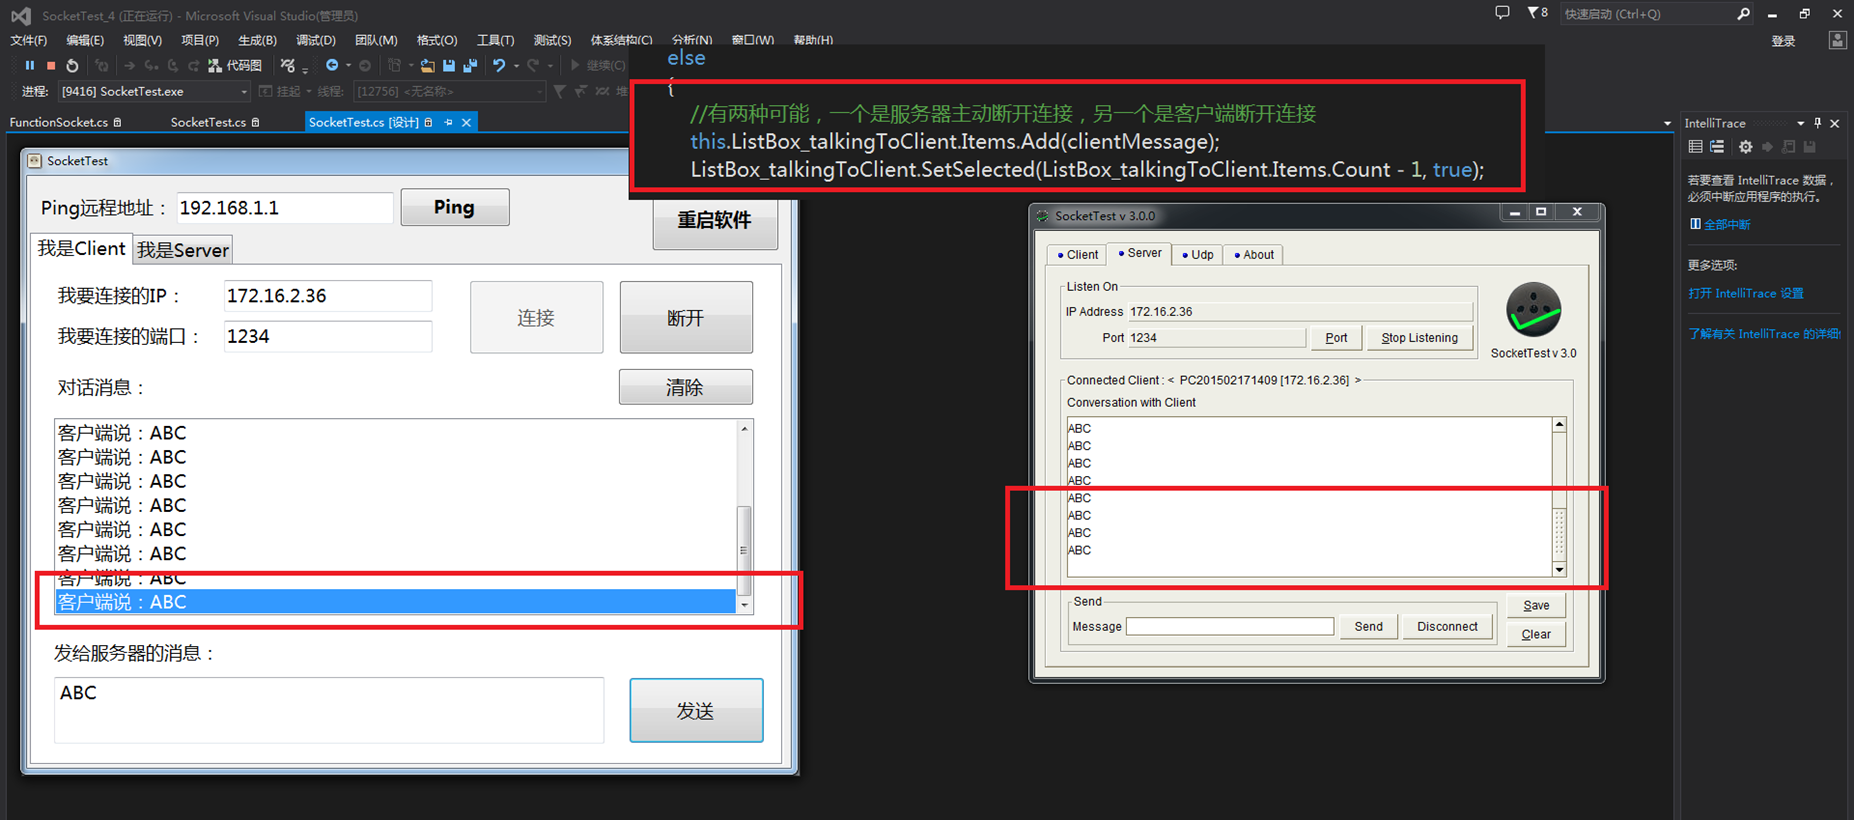This screenshot has height=820, width=1854.
Task: Click the 断开 disconnect button
Action: point(686,317)
